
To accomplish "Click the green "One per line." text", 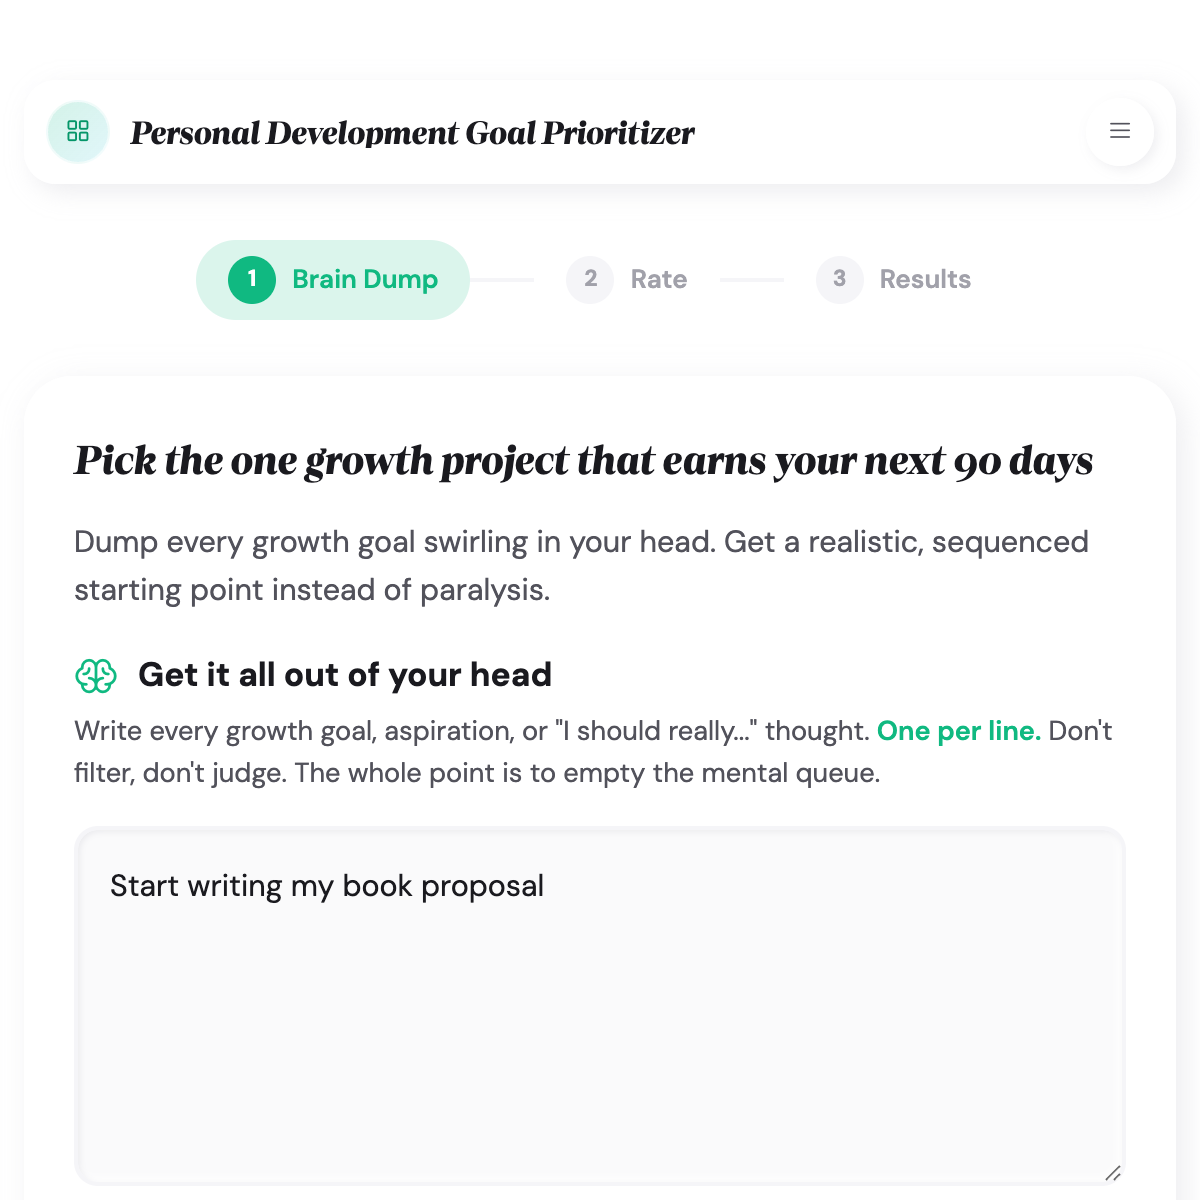I will (958, 731).
